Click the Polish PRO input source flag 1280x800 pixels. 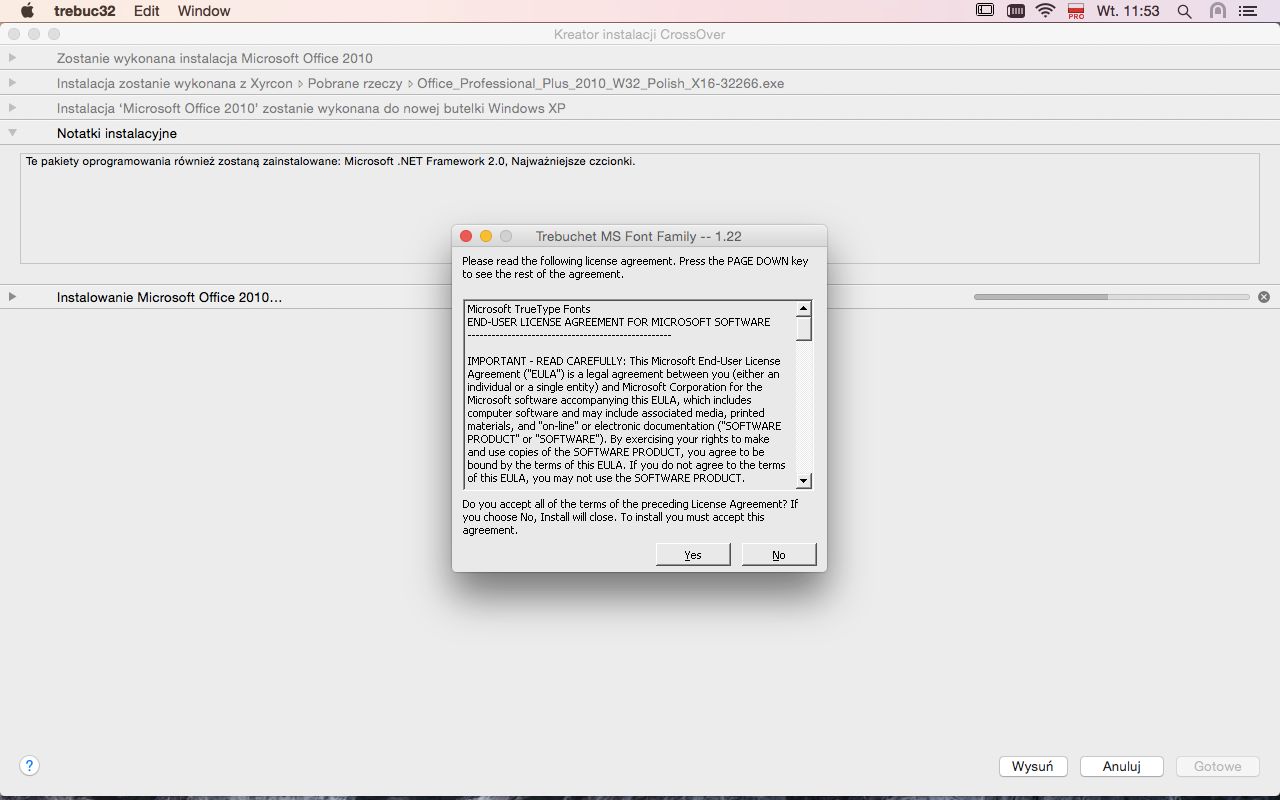click(x=1077, y=11)
